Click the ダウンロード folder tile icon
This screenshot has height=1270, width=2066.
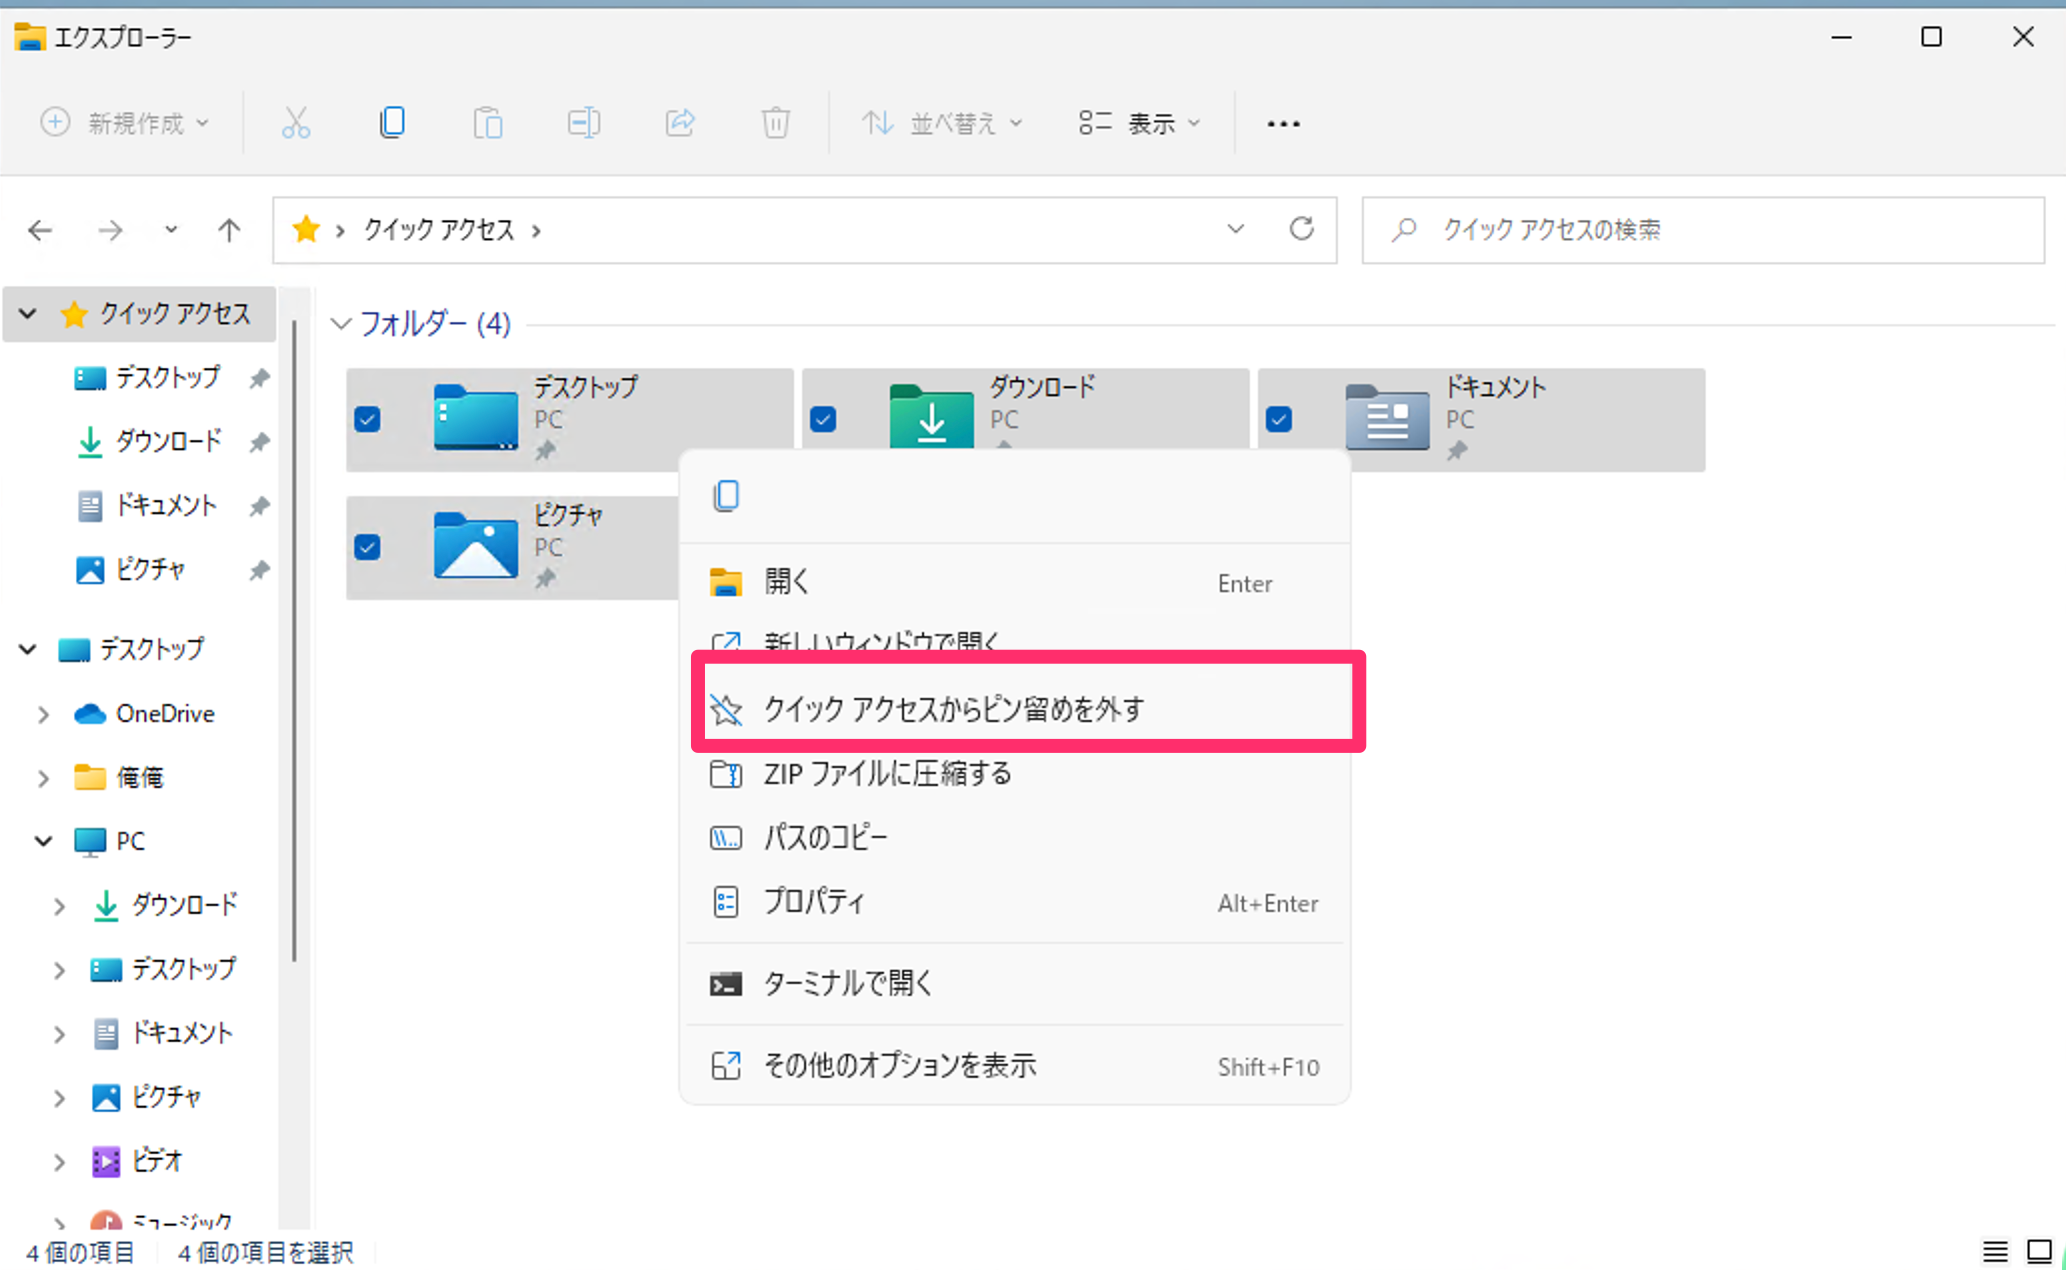pos(931,417)
